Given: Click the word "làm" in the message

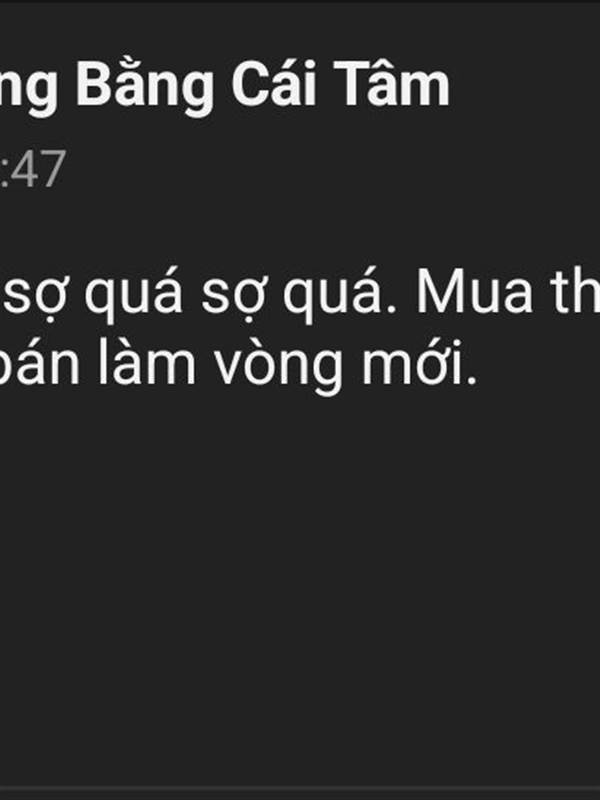Looking at the screenshot, I should click(x=147, y=362).
